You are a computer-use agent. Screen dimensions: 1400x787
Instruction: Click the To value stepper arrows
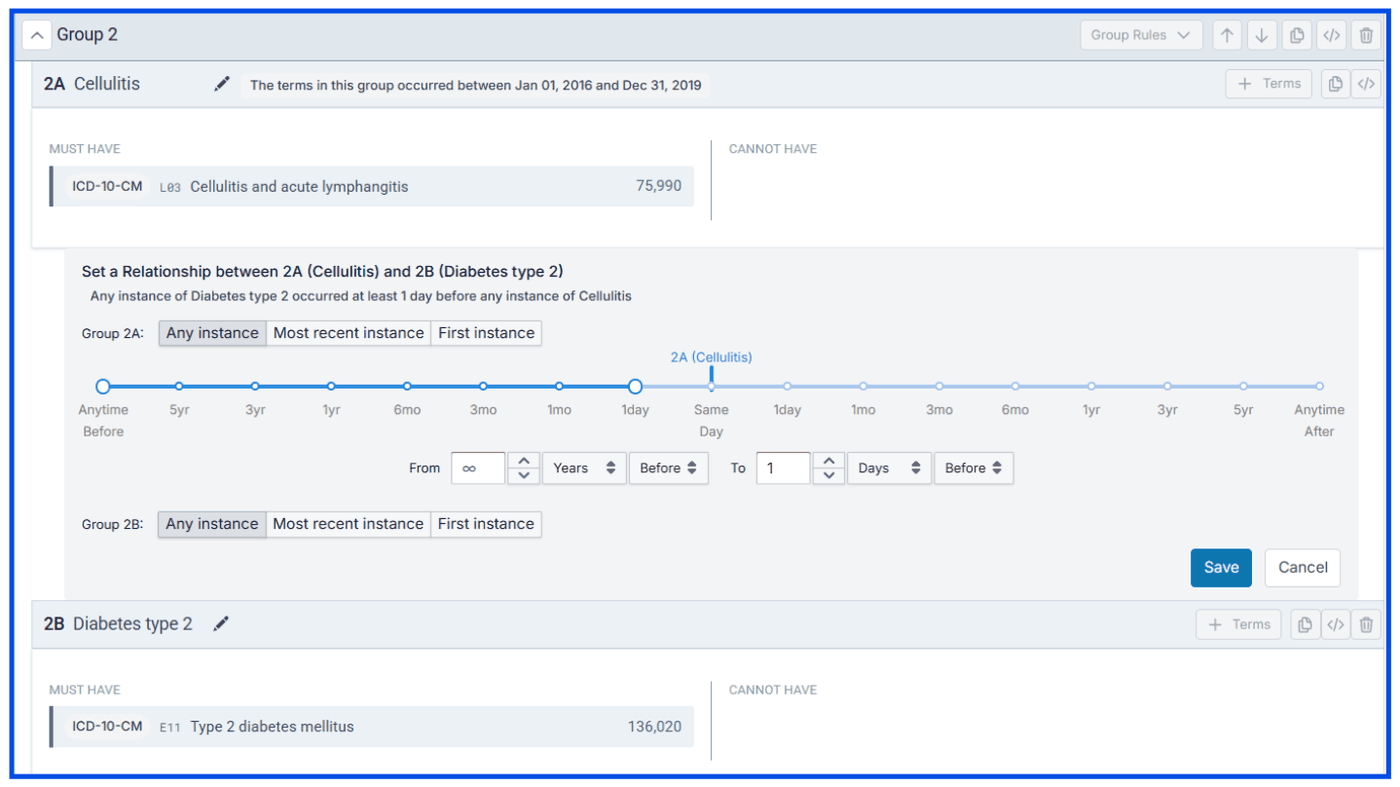[828, 468]
